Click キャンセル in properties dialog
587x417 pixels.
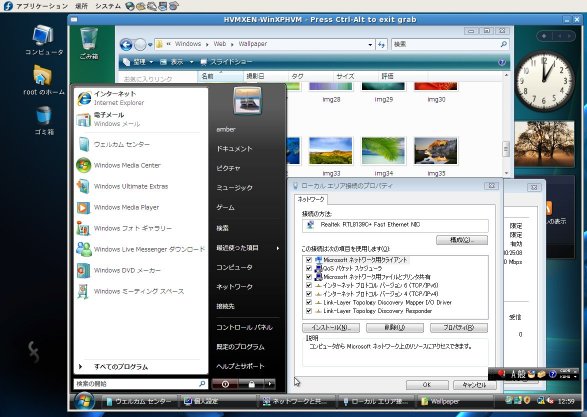point(475,385)
